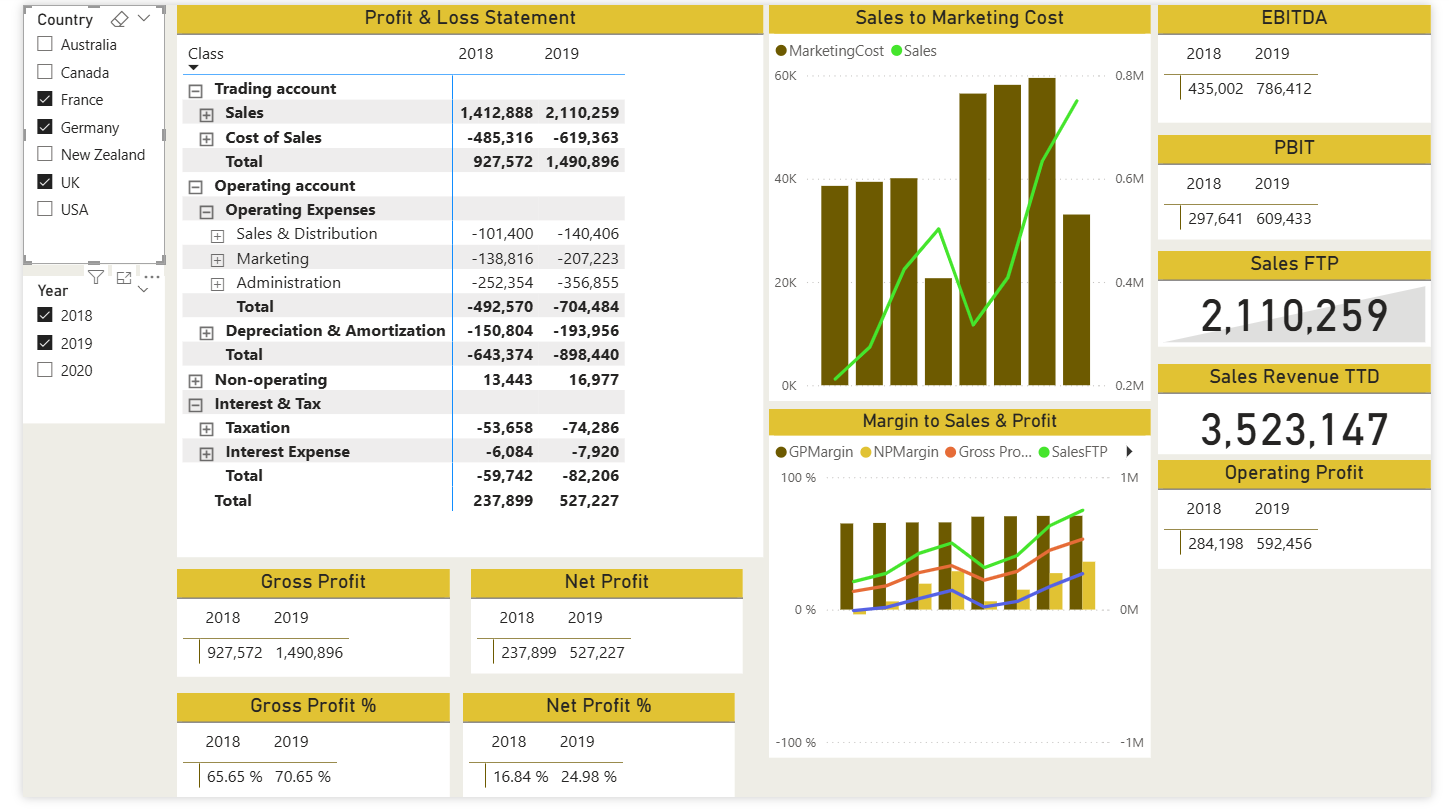
Task: Click the MarketingCost legend item
Action: (x=830, y=50)
